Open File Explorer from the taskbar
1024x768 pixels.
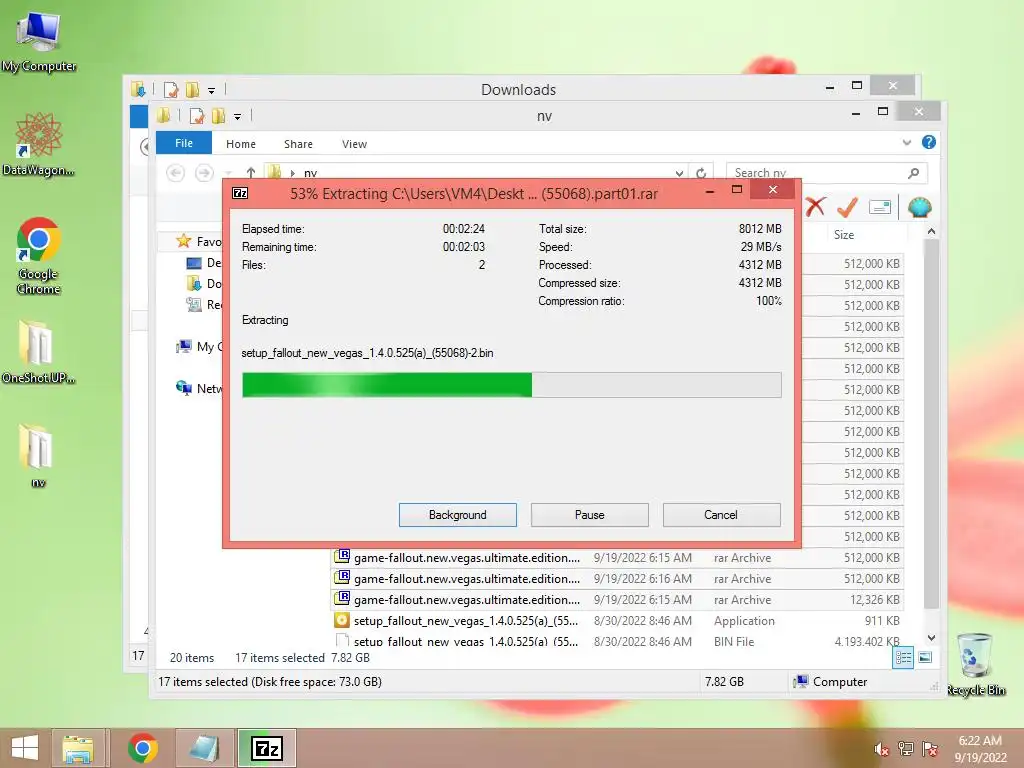[x=78, y=748]
